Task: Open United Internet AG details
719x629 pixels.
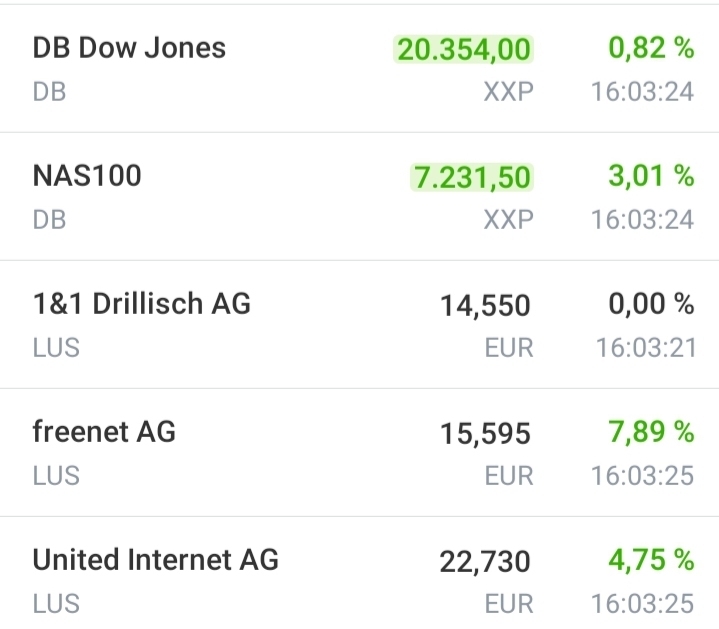Action: 155,560
